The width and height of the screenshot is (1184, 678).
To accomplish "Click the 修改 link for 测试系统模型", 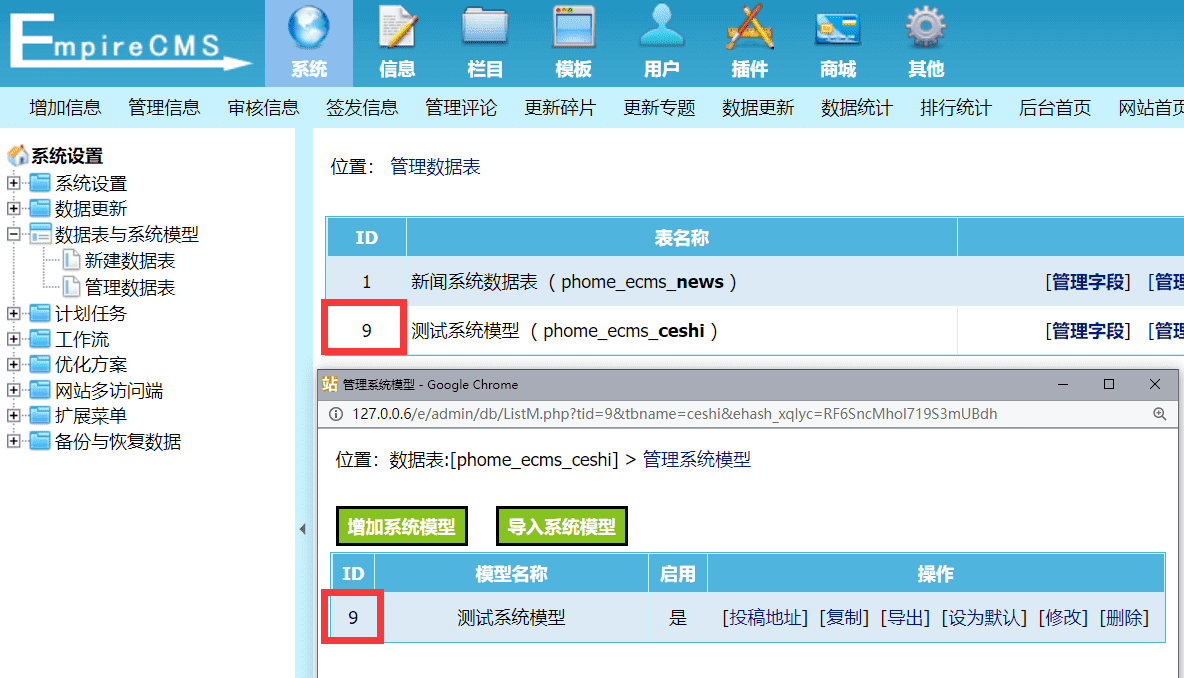I will click(1063, 618).
